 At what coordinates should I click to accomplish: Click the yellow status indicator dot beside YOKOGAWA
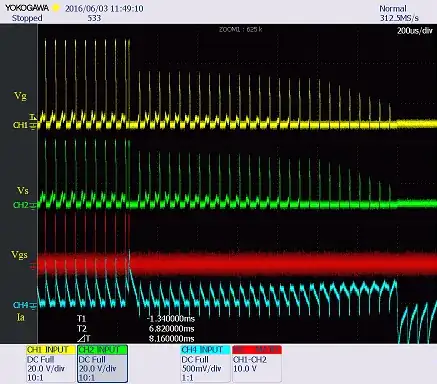(56, 8)
